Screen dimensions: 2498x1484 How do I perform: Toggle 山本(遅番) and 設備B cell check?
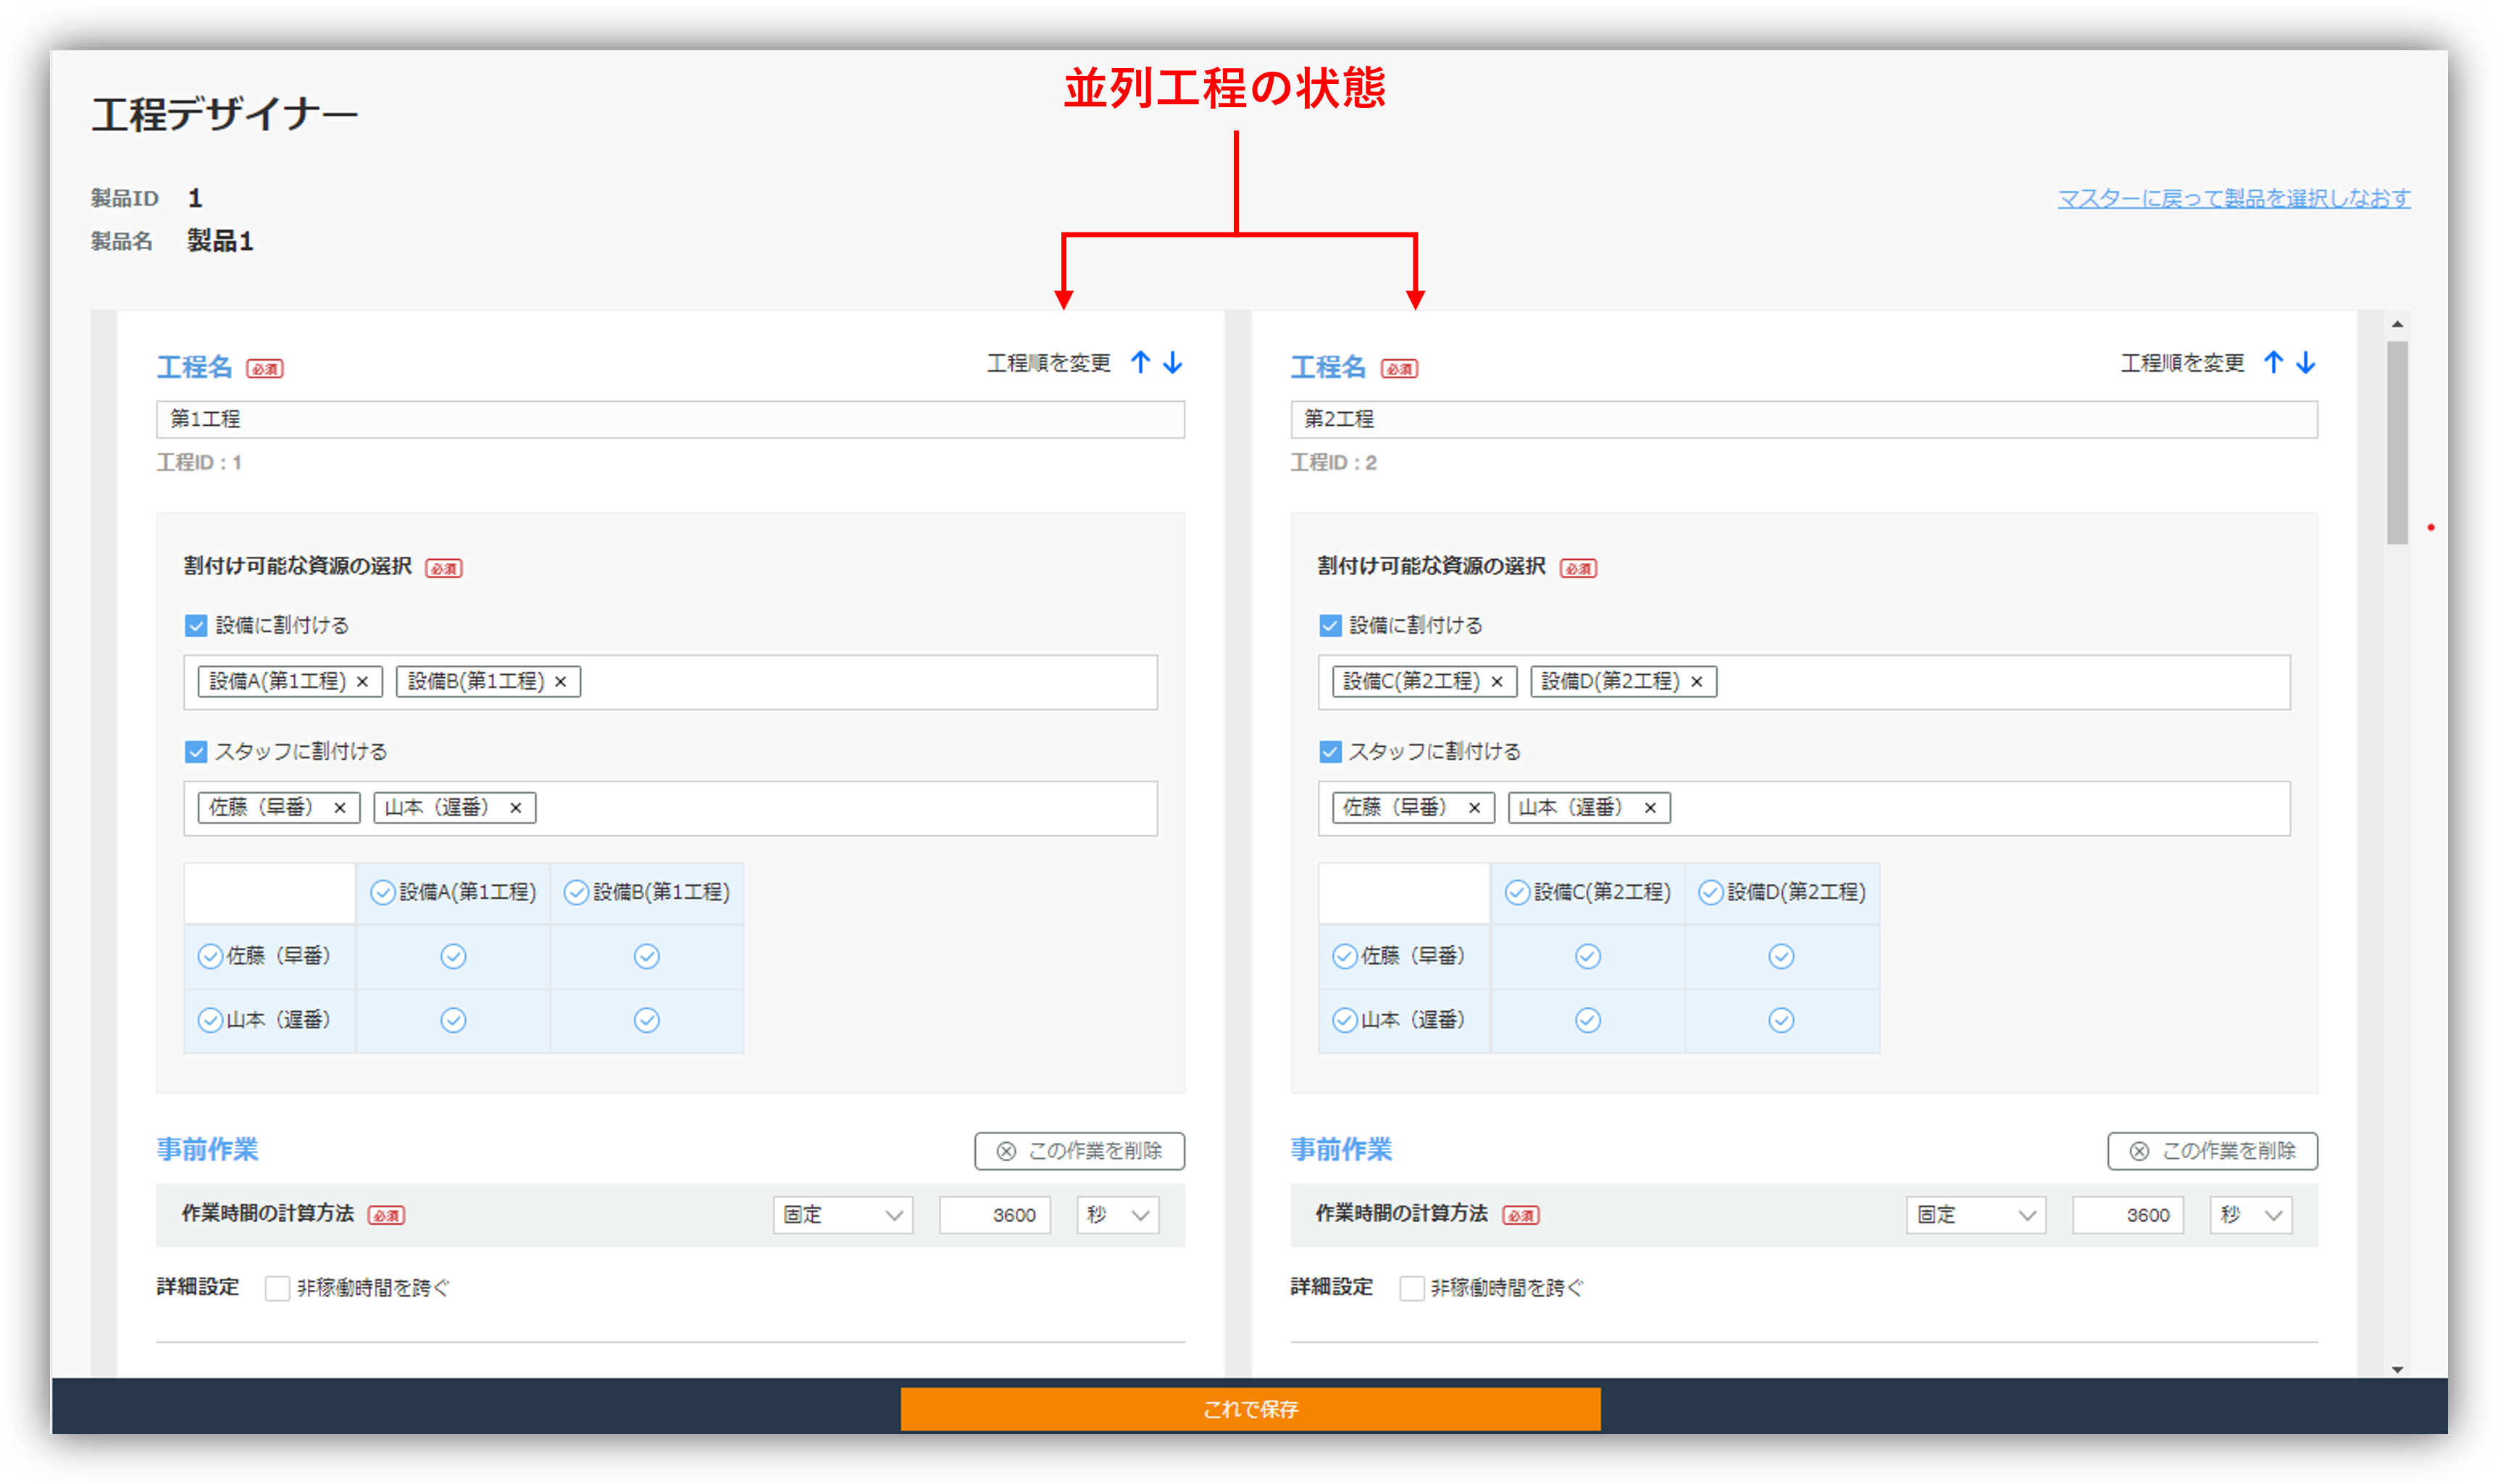pyautogui.click(x=647, y=1020)
